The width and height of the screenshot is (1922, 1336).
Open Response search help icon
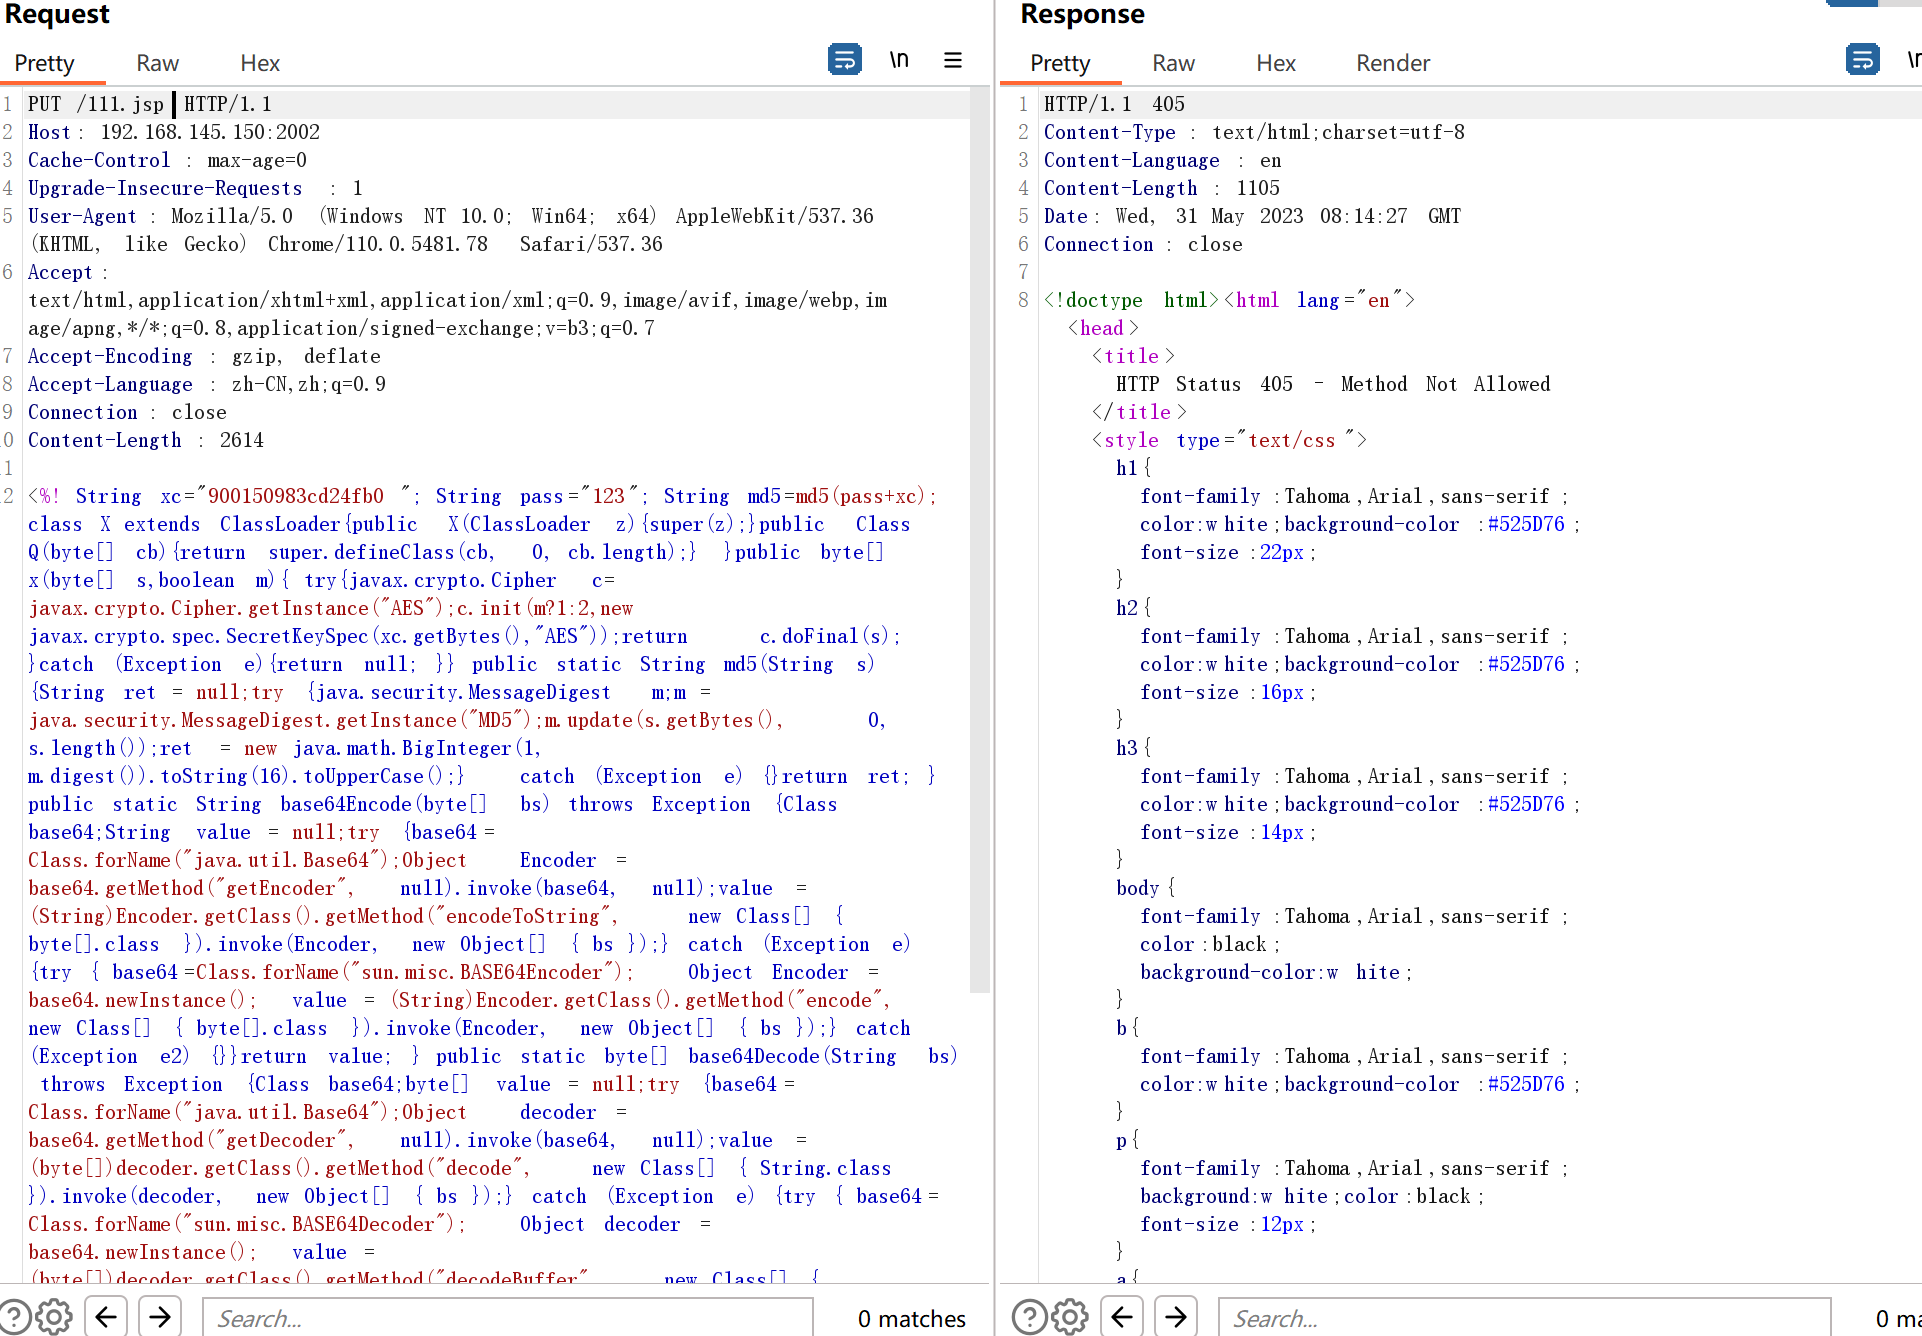click(x=1030, y=1317)
